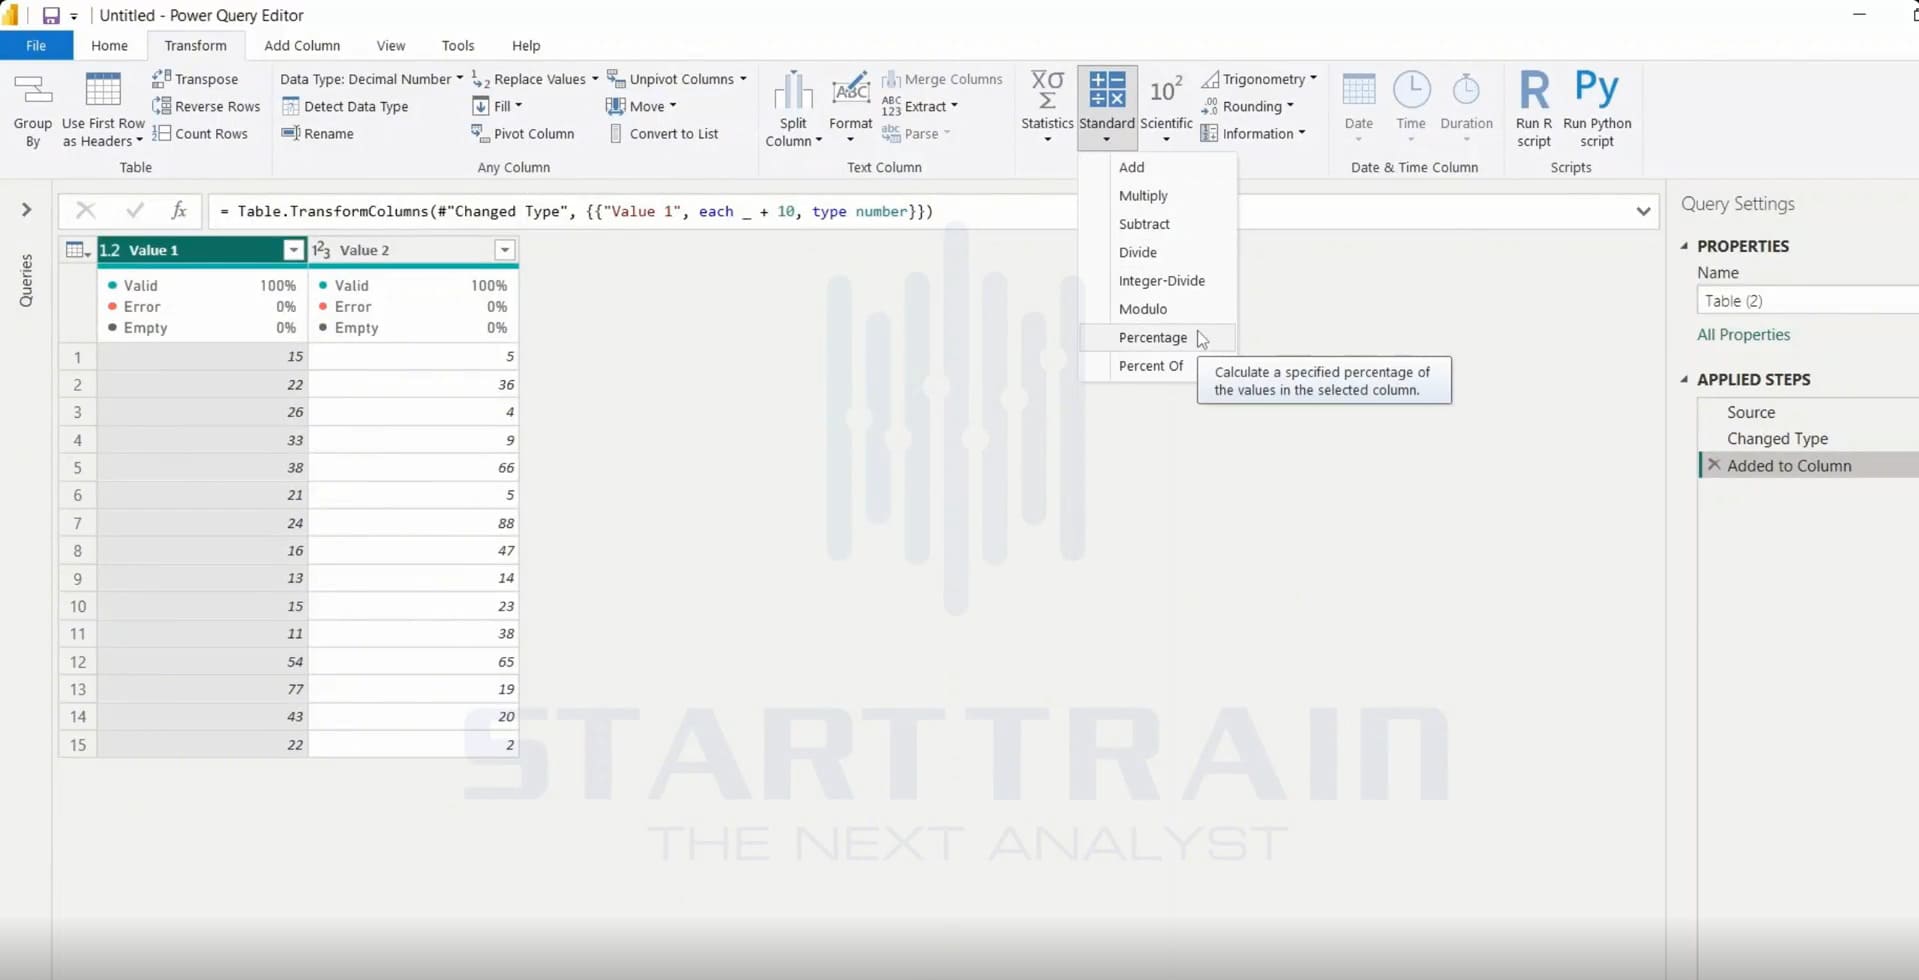
Task: Delete the Added to Column step
Action: [1714, 465]
